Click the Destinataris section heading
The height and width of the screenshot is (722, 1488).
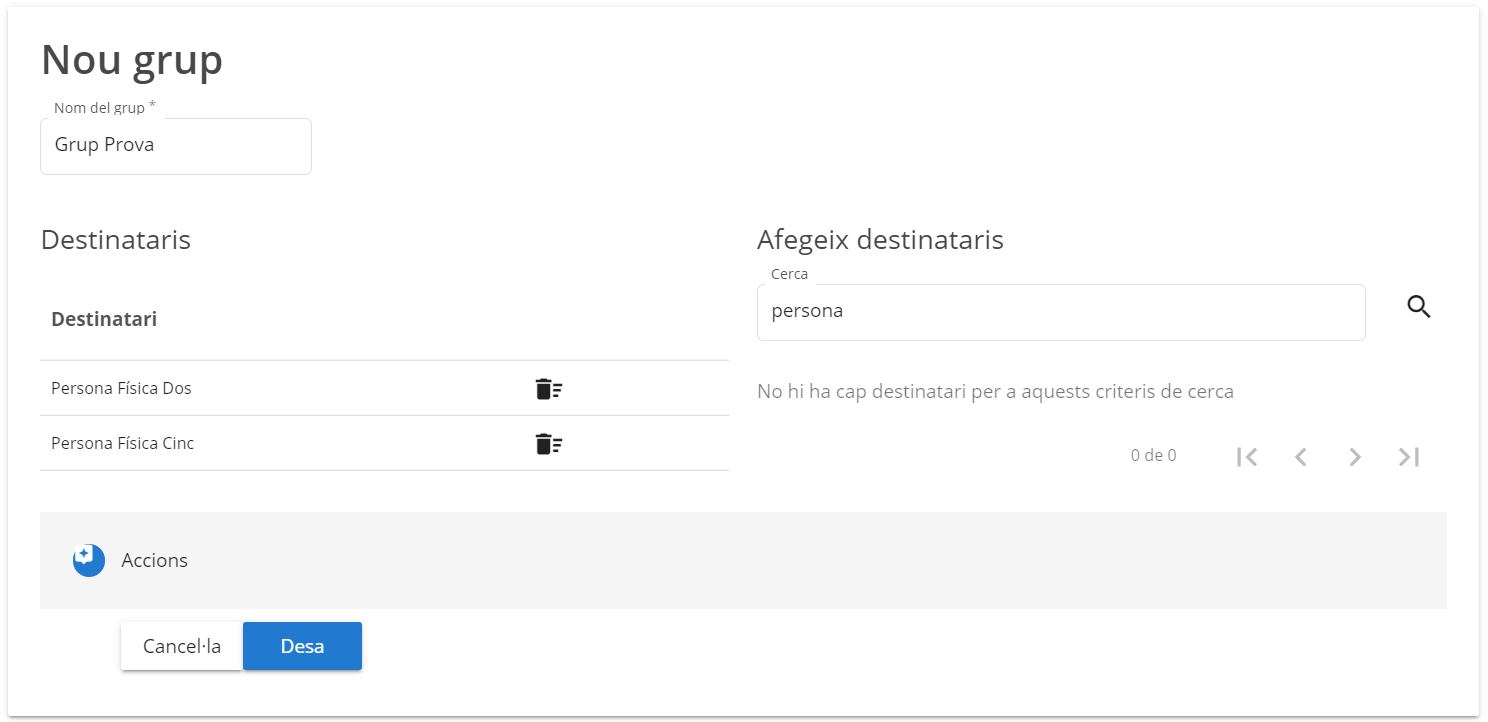(x=116, y=240)
